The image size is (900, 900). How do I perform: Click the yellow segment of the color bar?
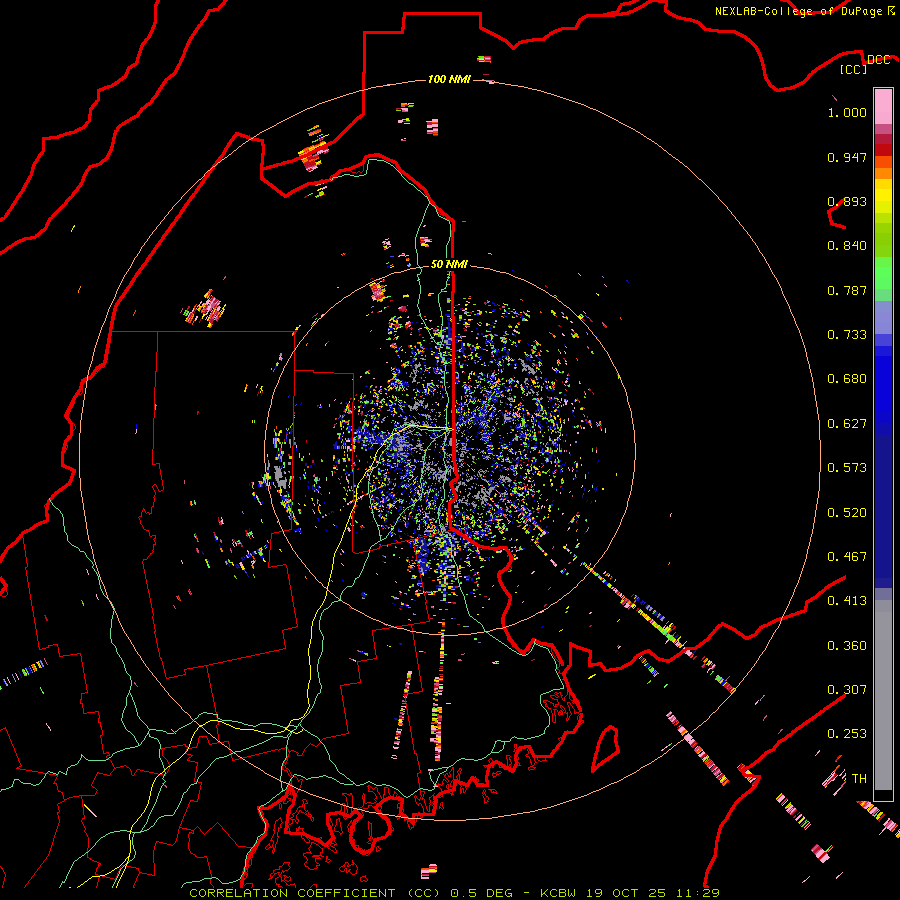883,197
